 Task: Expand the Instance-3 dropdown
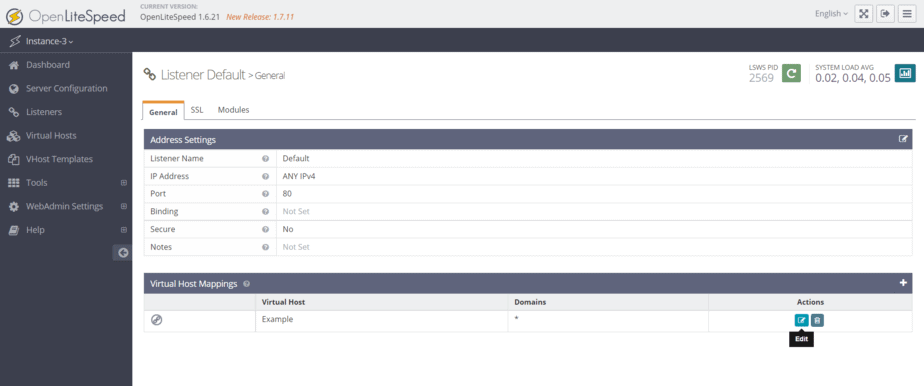(43, 41)
